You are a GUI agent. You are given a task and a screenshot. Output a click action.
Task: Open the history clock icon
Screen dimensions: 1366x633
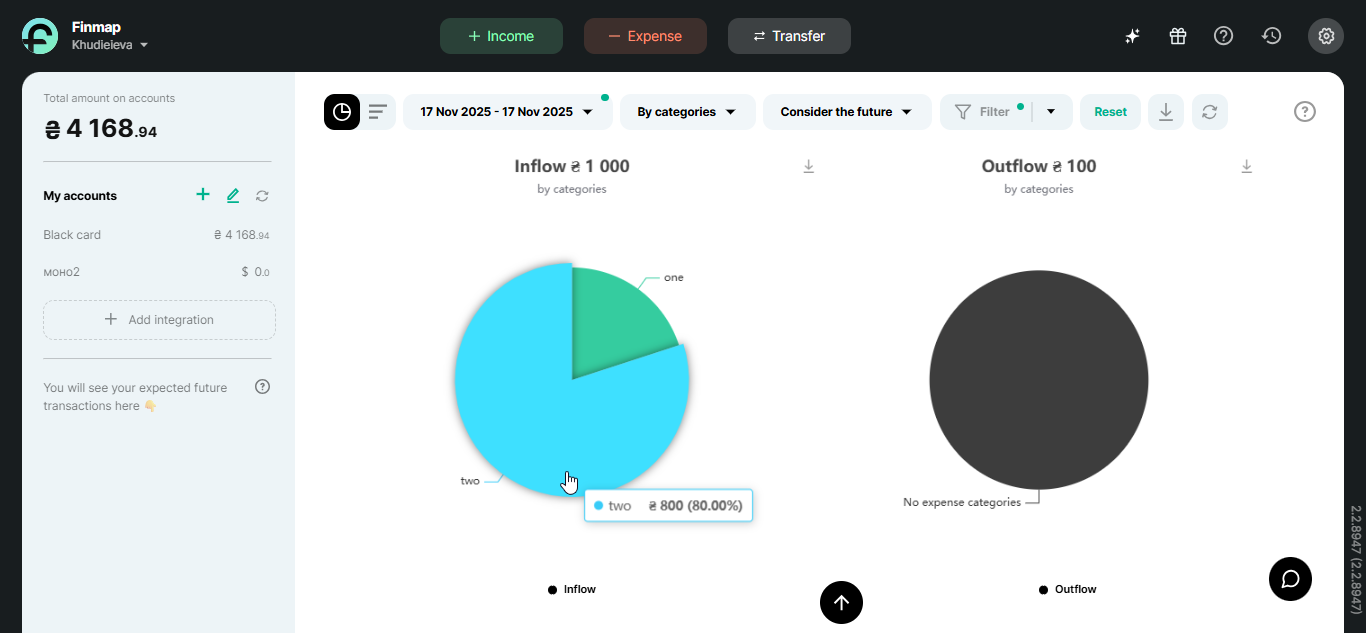(x=1271, y=36)
